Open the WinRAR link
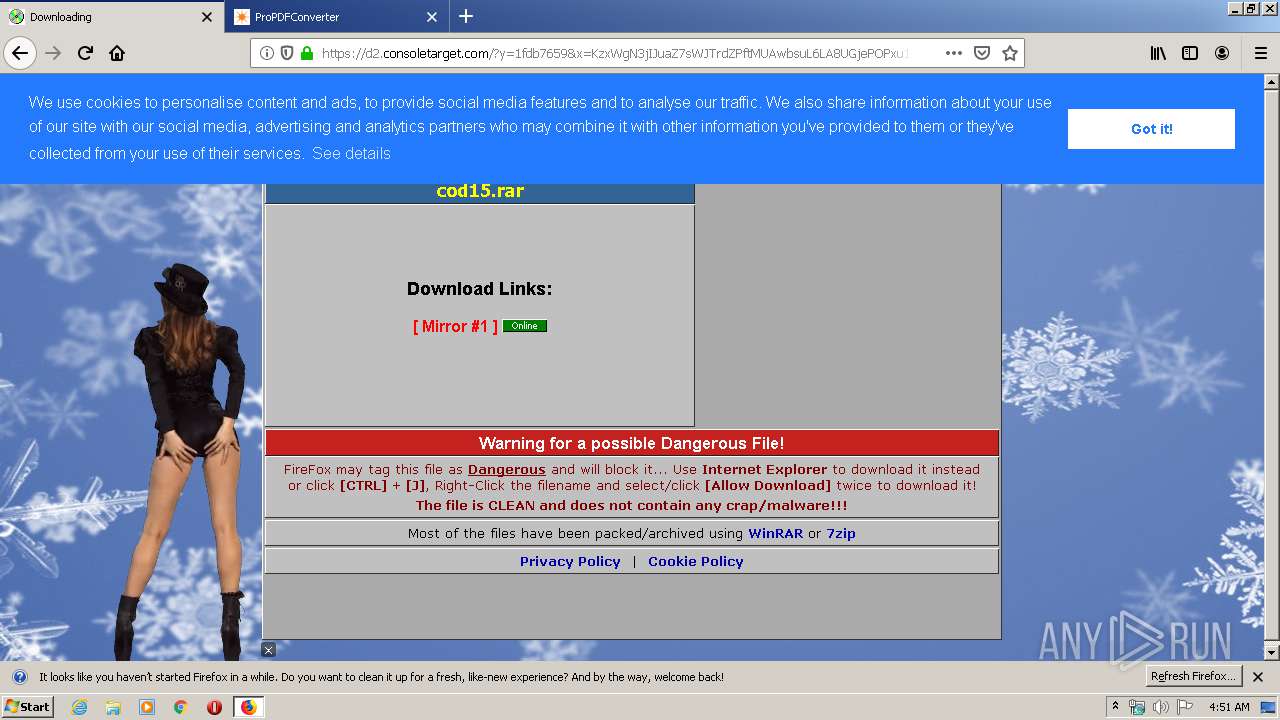 click(775, 533)
